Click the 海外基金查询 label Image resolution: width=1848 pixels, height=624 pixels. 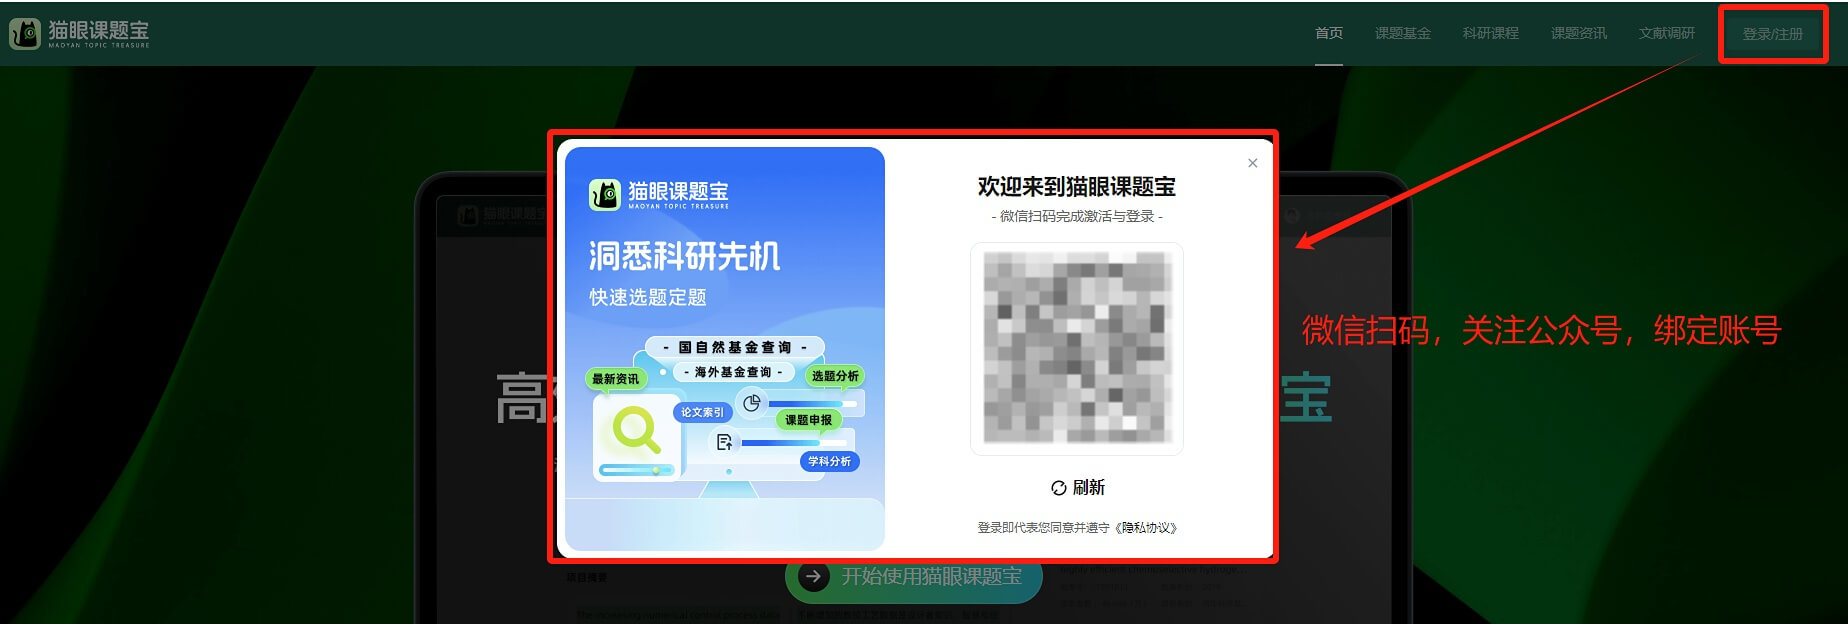coord(734,372)
